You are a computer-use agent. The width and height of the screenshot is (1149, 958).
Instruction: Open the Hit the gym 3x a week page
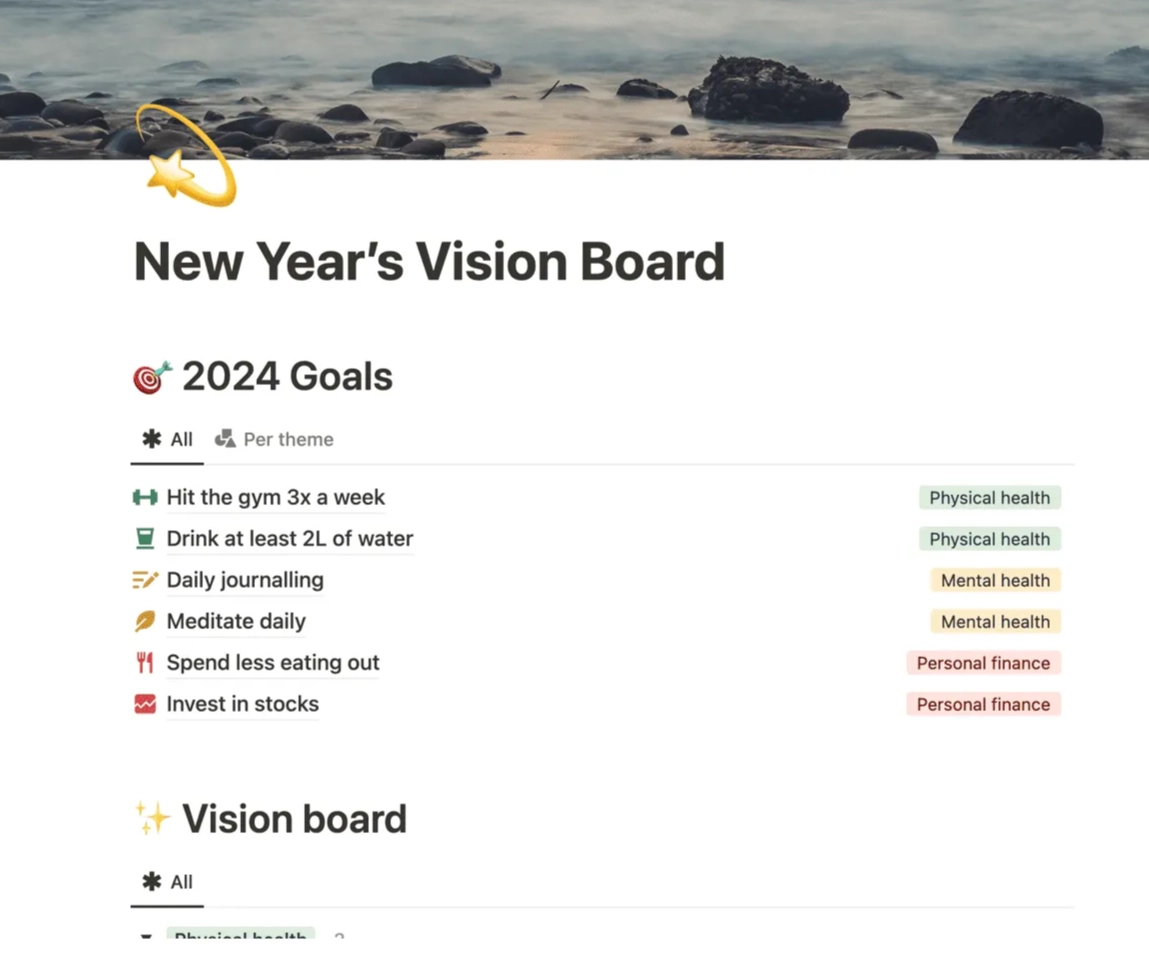pos(275,497)
